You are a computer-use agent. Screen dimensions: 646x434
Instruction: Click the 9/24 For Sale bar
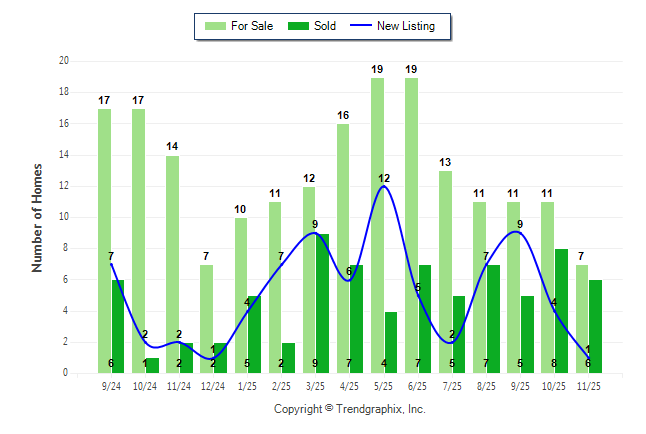pyautogui.click(x=105, y=240)
